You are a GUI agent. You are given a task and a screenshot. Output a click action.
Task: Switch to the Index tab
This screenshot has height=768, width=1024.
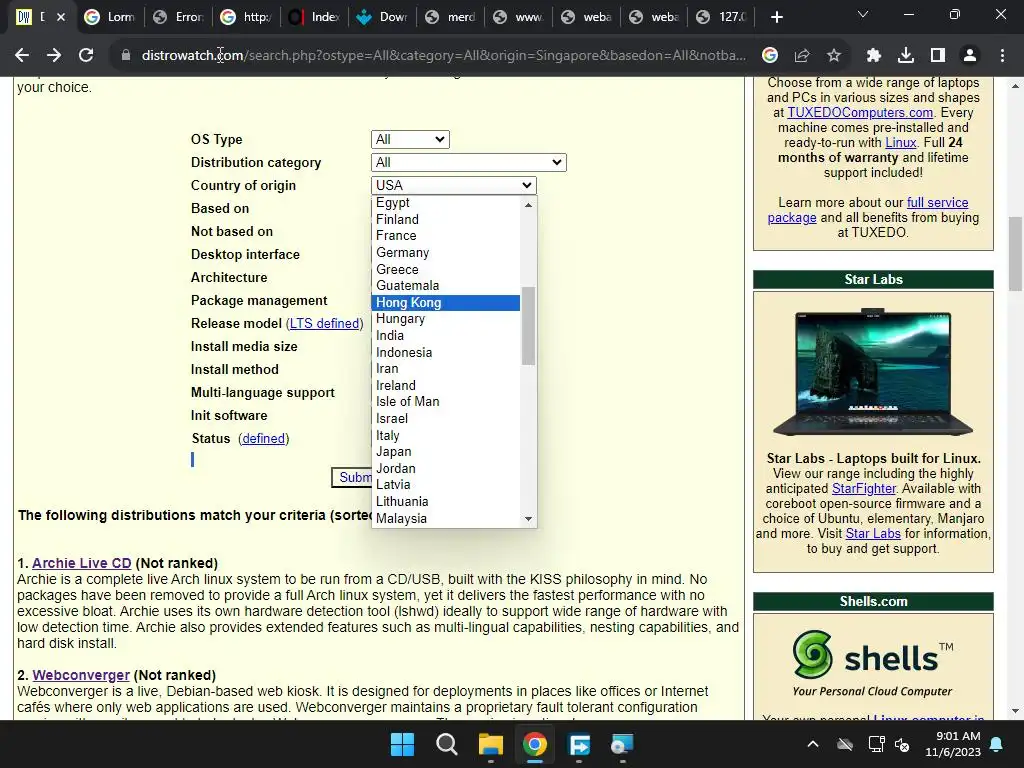(315, 17)
